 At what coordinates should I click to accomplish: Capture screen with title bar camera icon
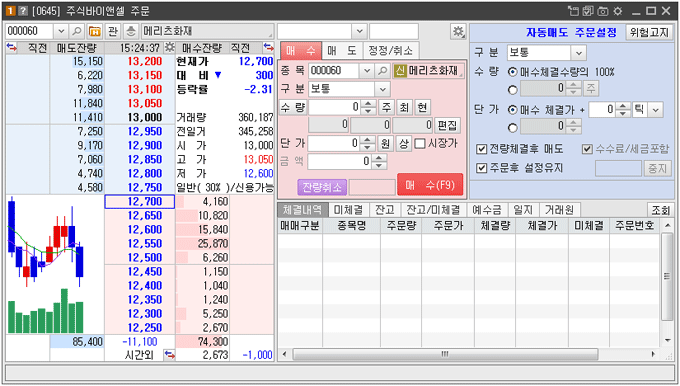coord(603,11)
